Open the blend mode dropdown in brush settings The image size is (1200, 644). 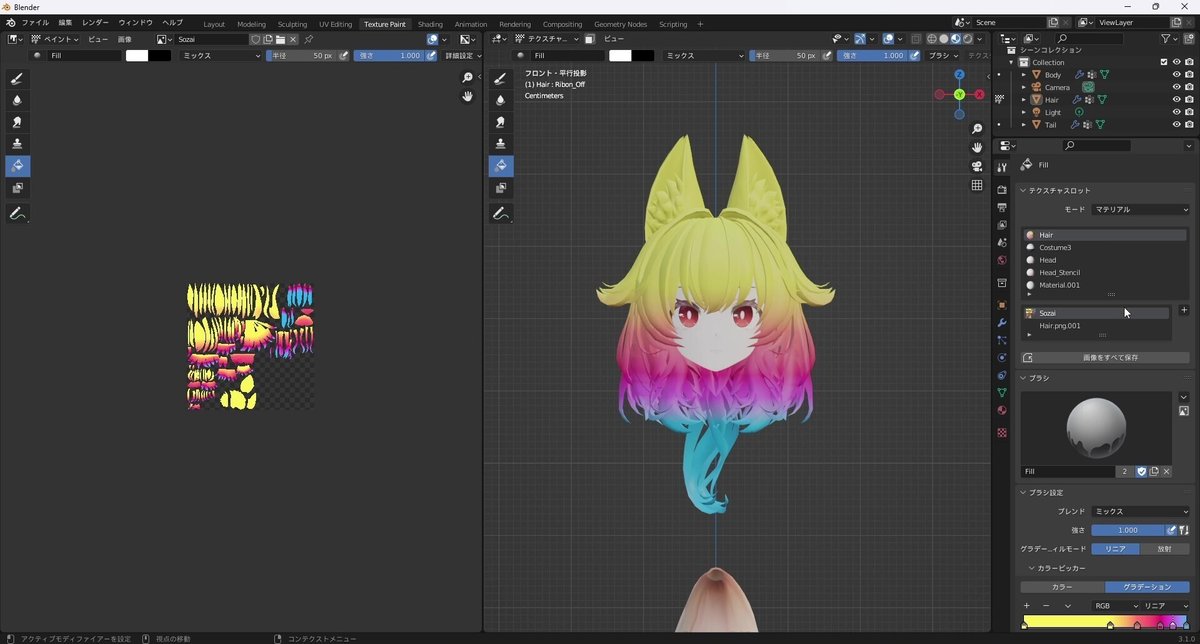tap(1139, 511)
